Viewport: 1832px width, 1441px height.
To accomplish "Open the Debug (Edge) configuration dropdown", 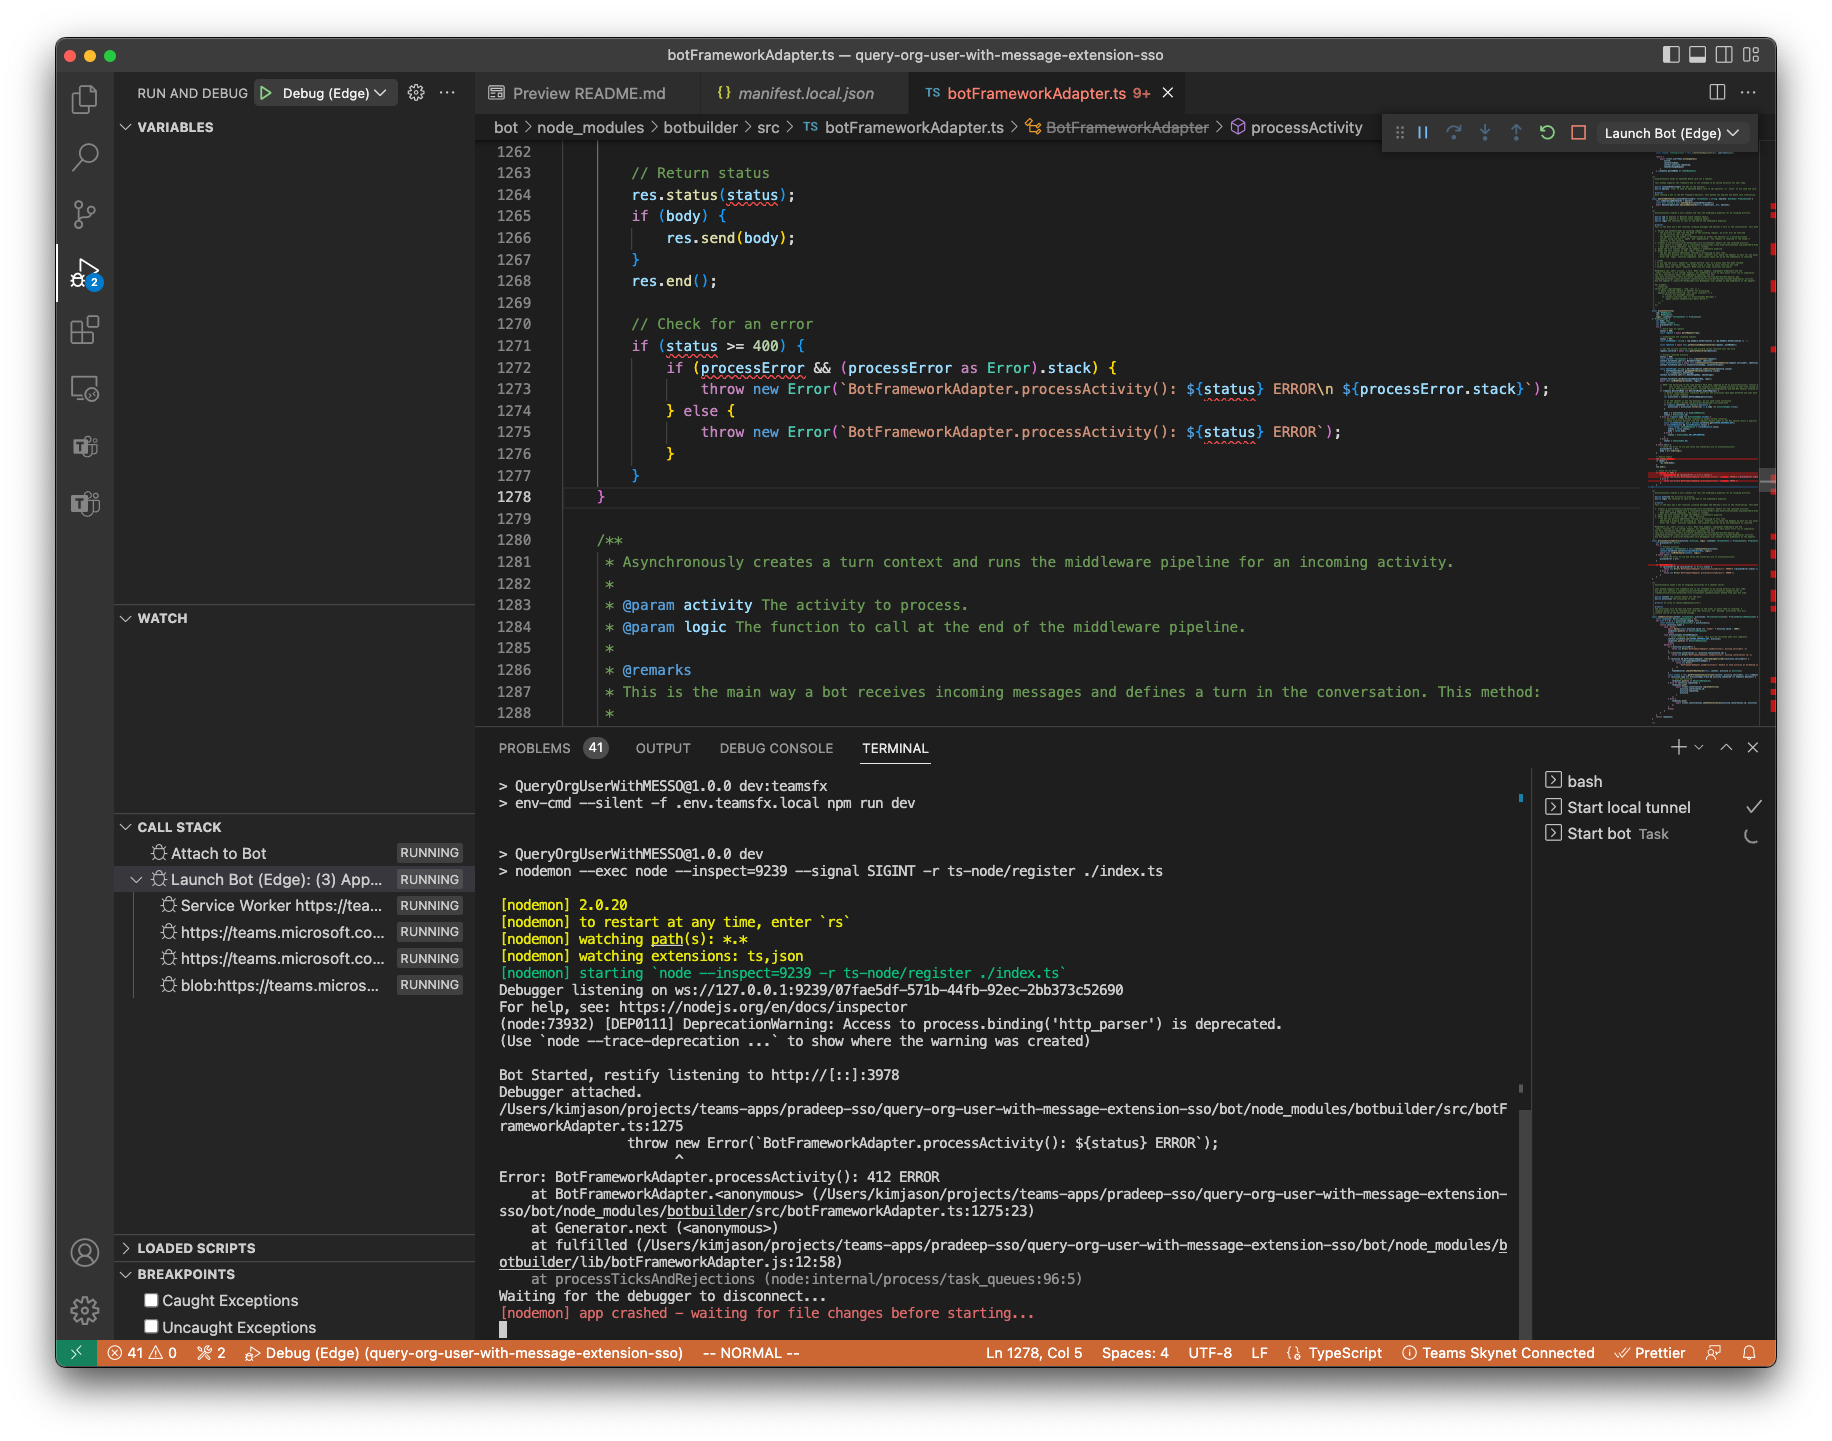I will [x=335, y=93].
